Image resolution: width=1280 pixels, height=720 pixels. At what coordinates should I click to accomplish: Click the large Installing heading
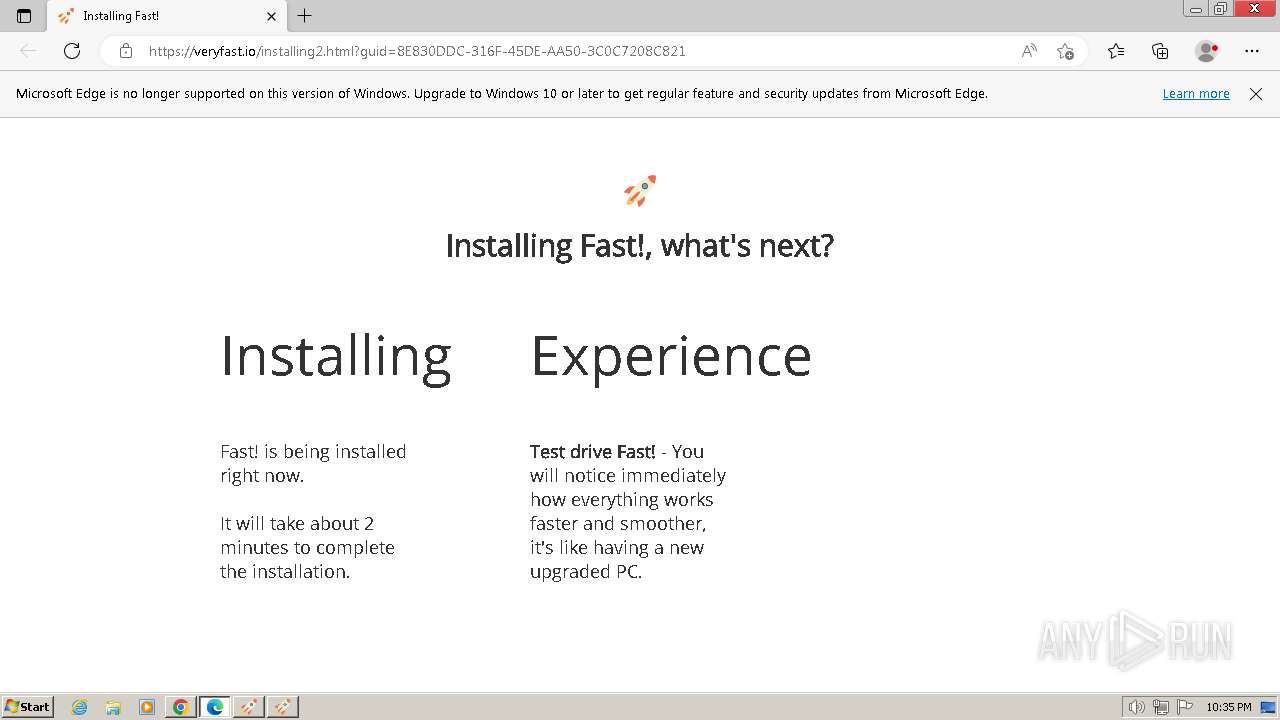pos(336,356)
